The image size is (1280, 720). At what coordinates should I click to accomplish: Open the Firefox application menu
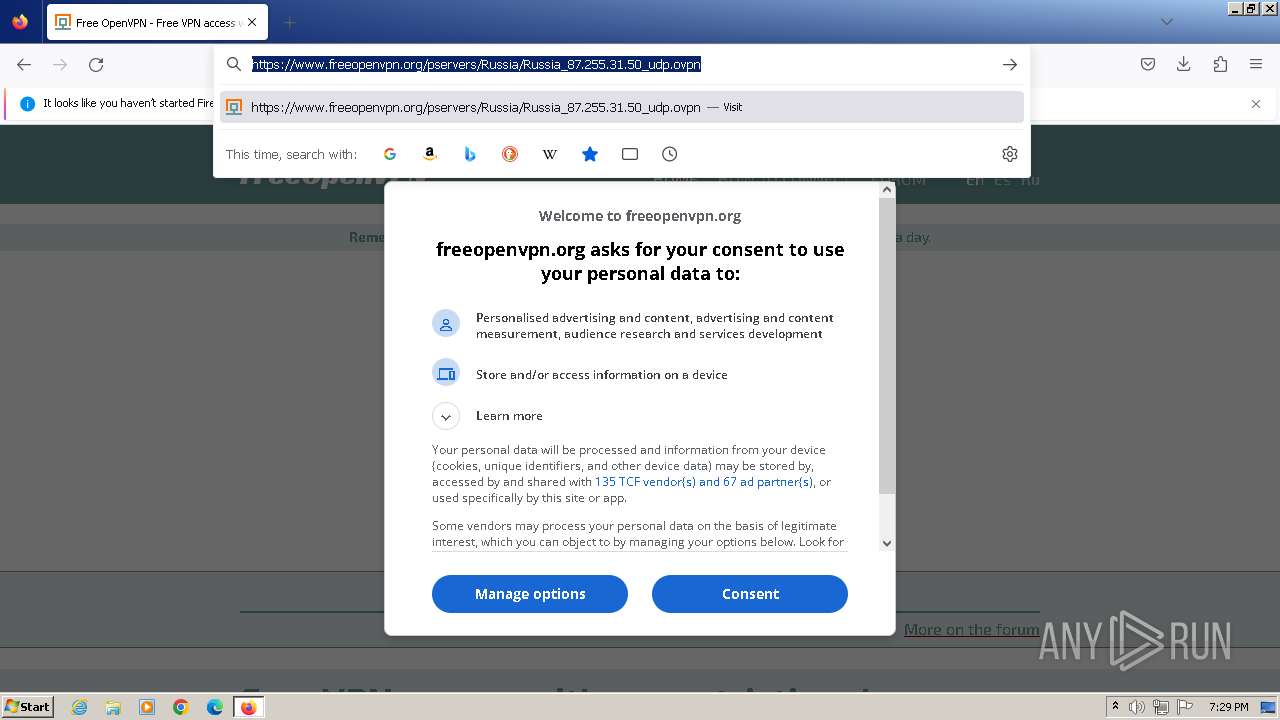[x=1256, y=64]
